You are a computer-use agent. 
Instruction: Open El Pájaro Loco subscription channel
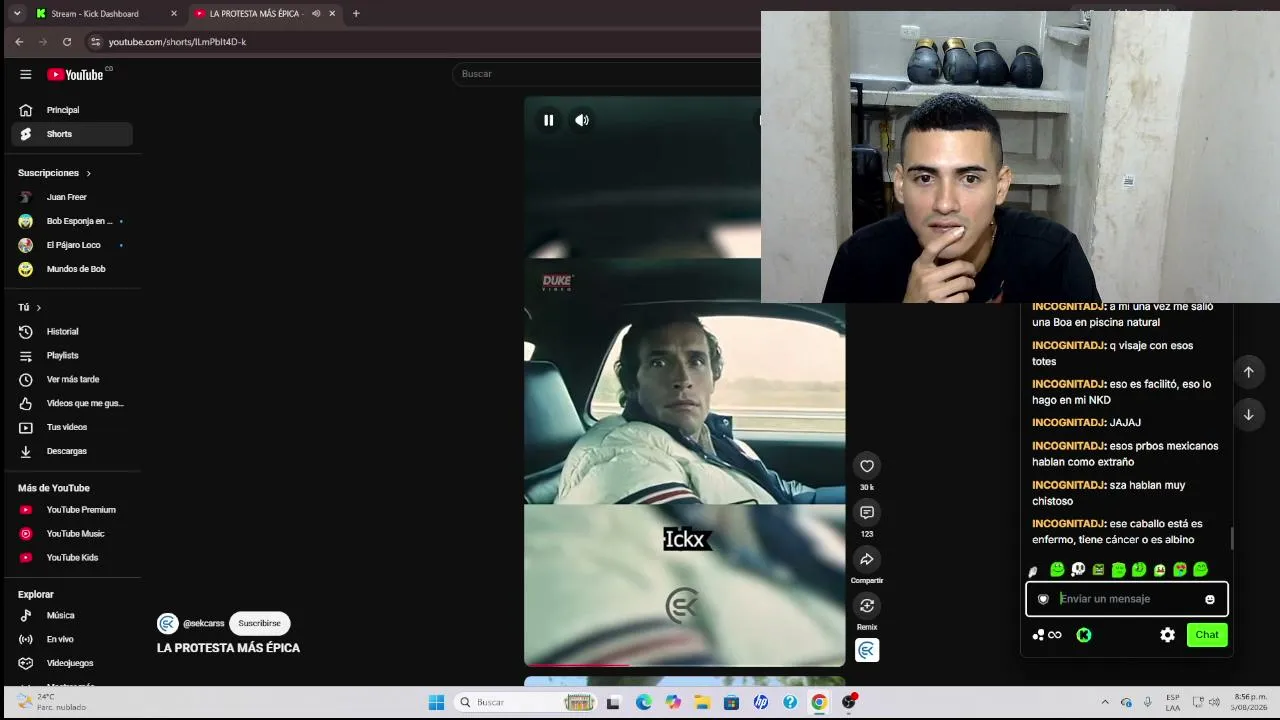coord(72,245)
